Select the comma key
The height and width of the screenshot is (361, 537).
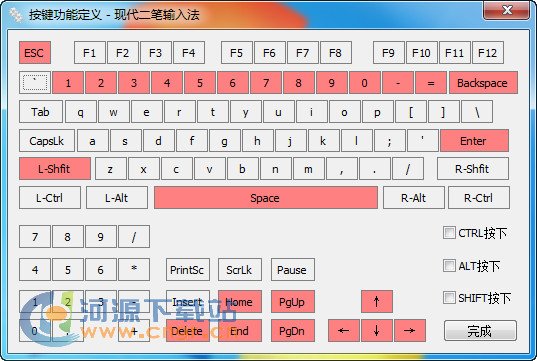pyautogui.click(x=342, y=169)
